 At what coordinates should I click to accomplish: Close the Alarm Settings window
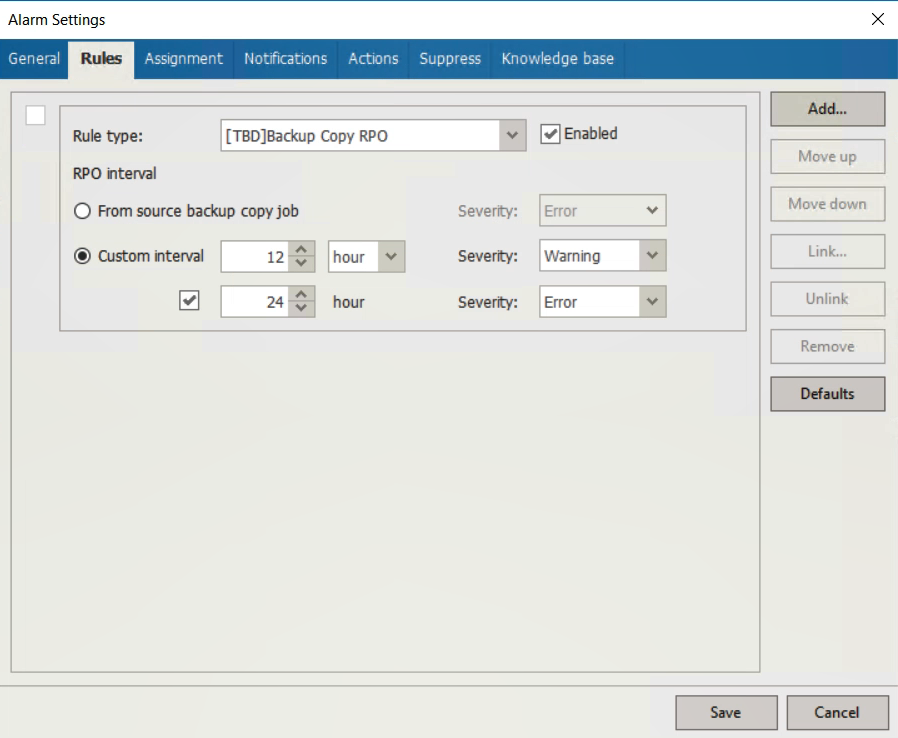[877, 19]
